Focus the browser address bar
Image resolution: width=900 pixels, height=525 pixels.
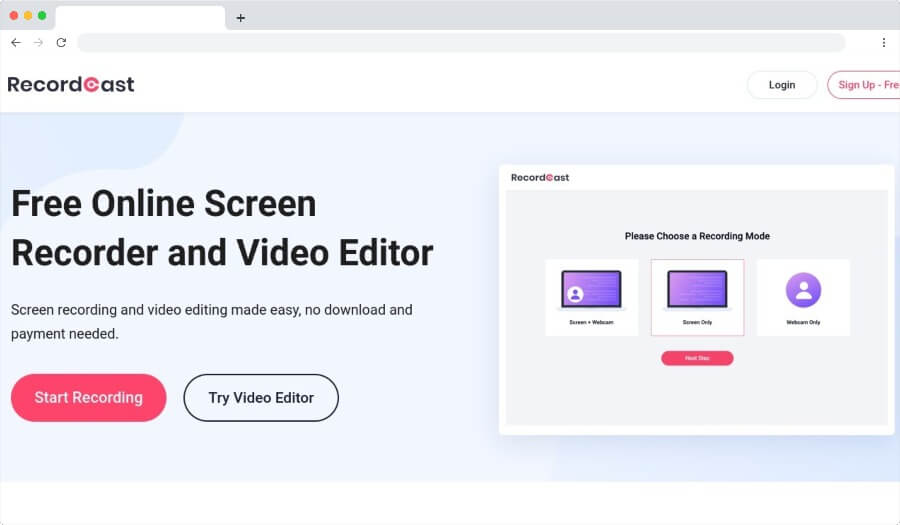click(461, 42)
